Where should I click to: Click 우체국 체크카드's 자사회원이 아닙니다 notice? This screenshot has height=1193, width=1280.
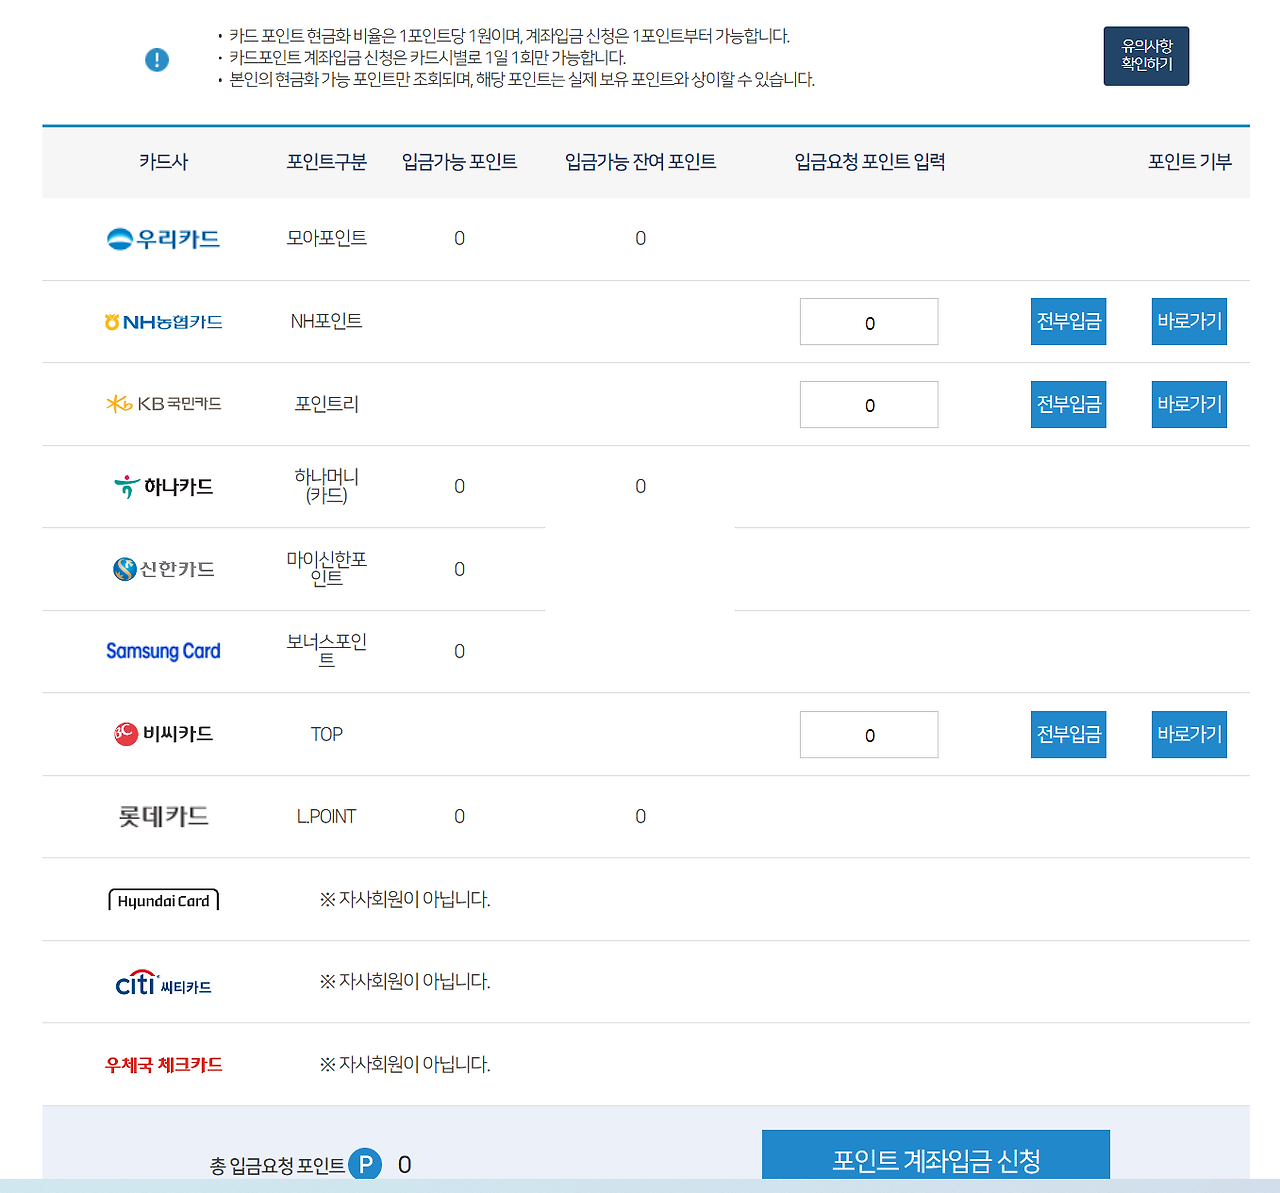[405, 1064]
